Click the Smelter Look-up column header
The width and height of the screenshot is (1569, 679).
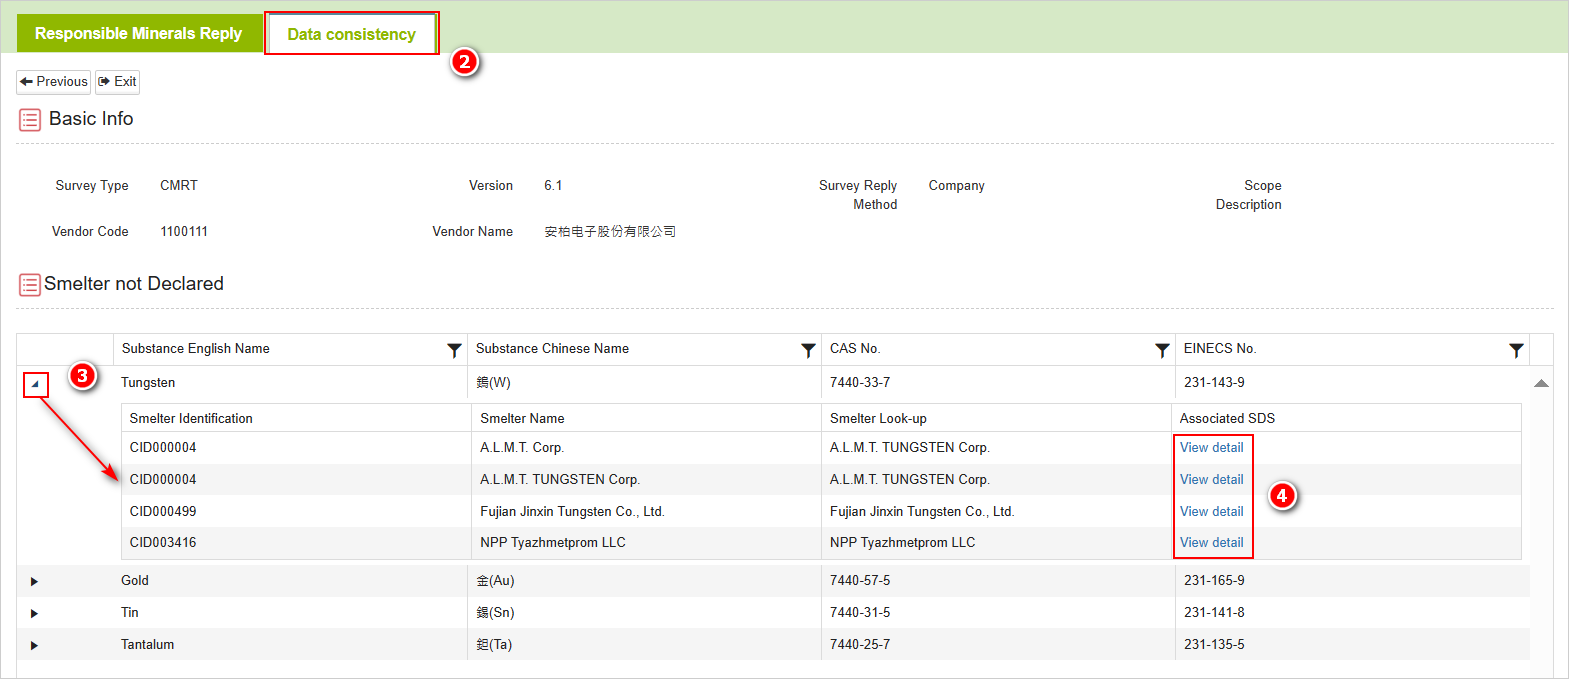click(878, 419)
